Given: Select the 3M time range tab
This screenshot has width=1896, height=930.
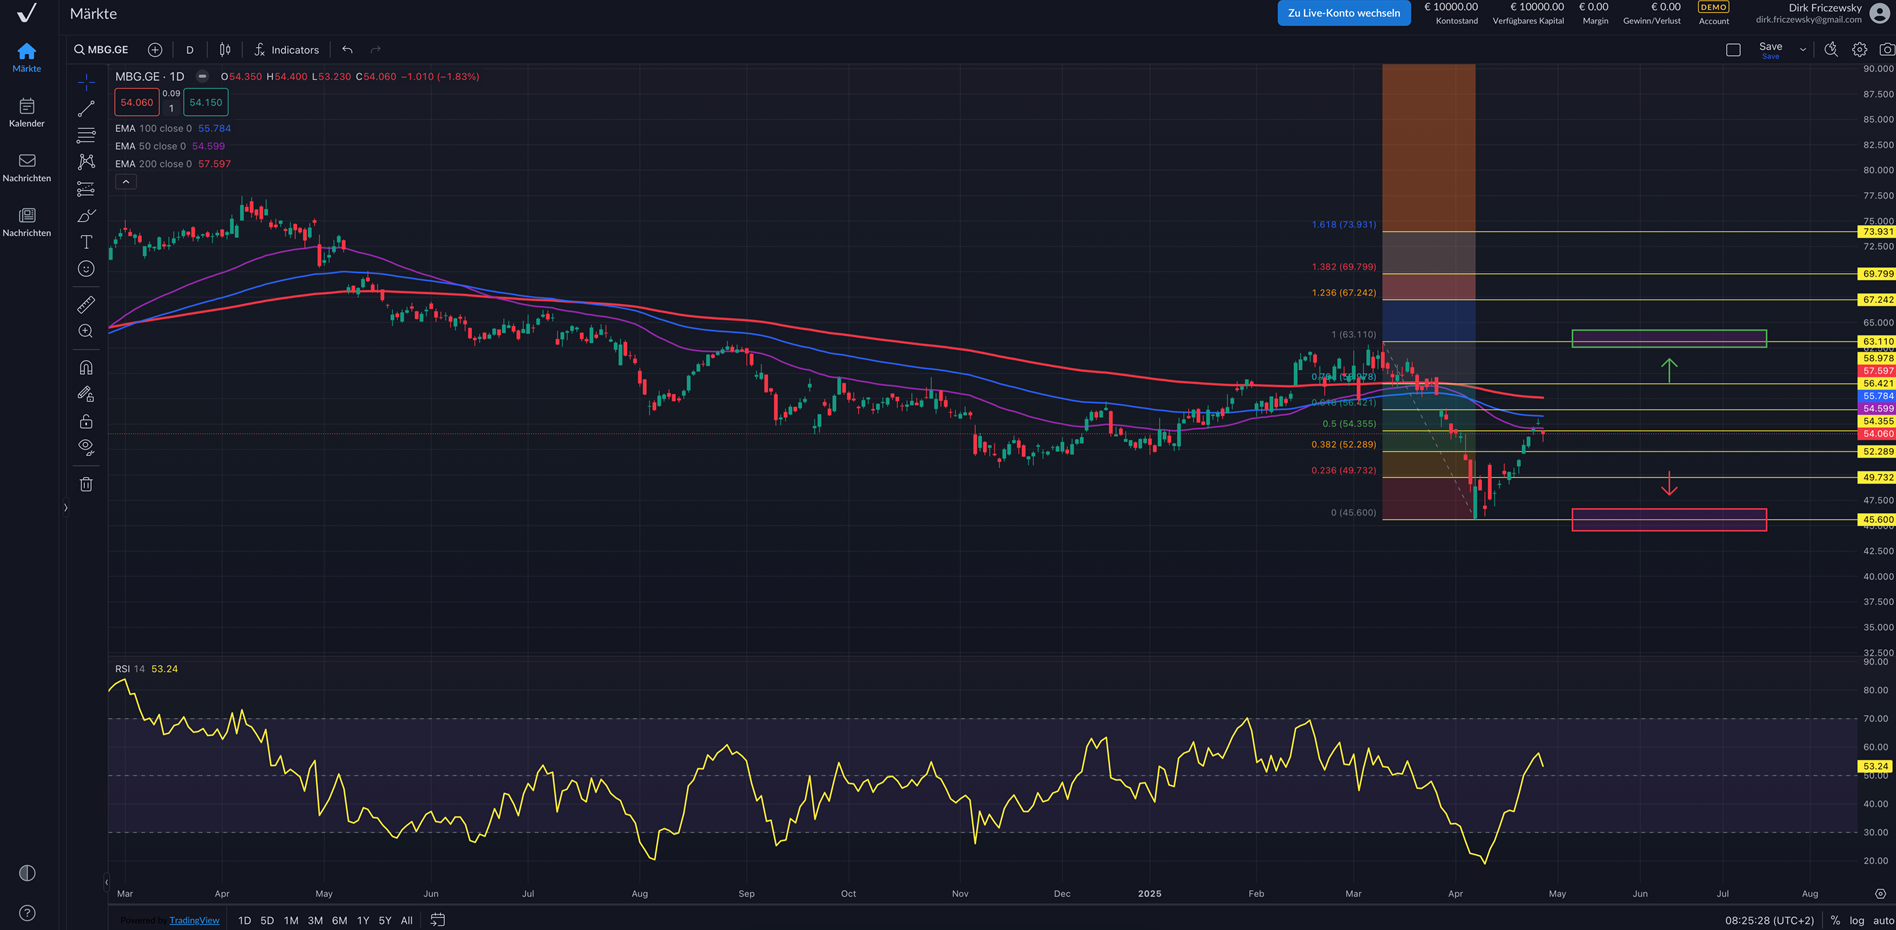Looking at the screenshot, I should pos(315,920).
